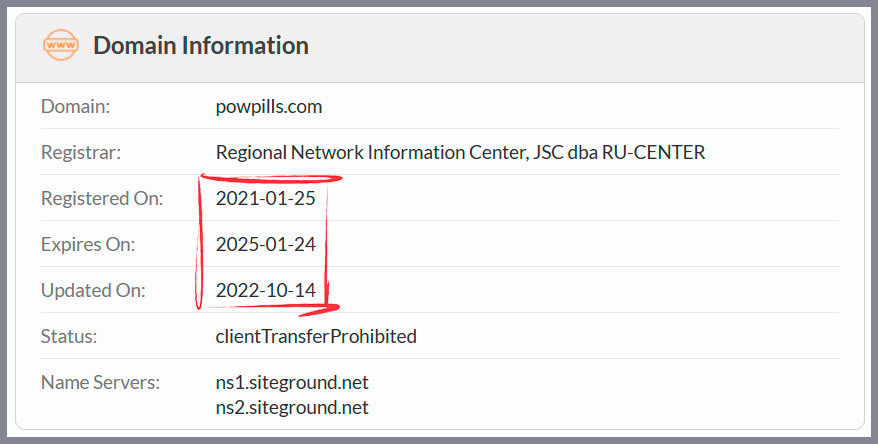Click the 2021-01-25 registration date

(265, 198)
